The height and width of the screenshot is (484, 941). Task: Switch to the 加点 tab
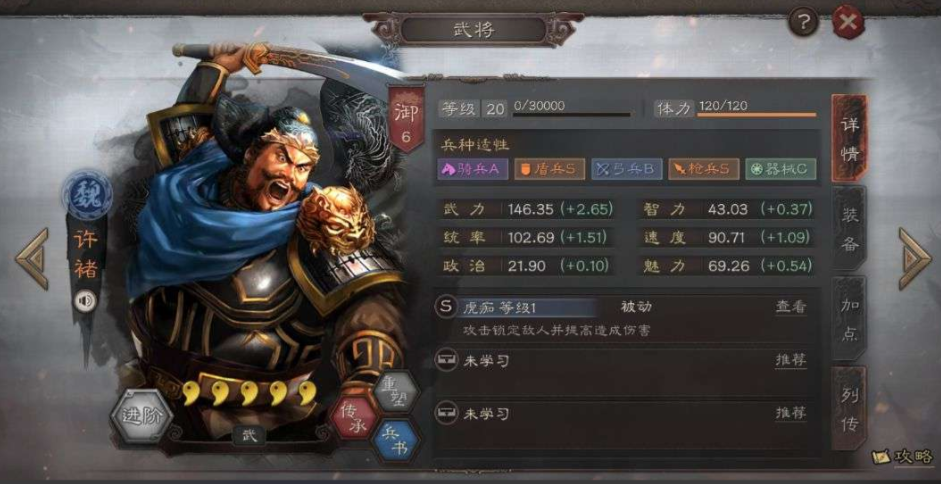pos(849,318)
